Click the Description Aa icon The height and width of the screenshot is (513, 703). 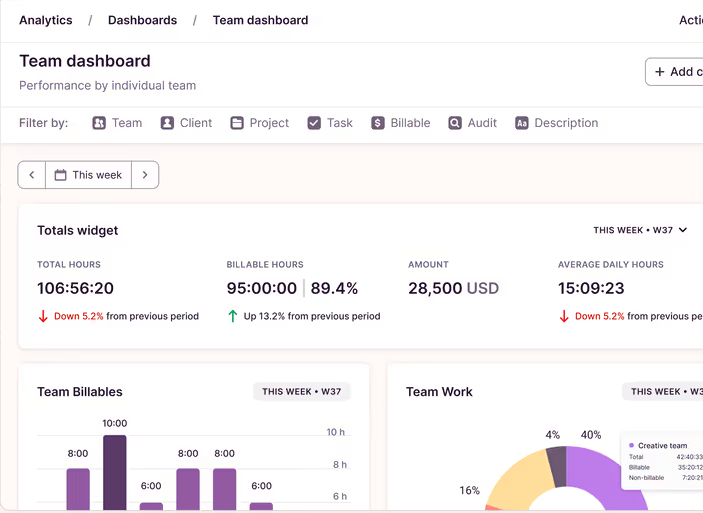(x=522, y=123)
